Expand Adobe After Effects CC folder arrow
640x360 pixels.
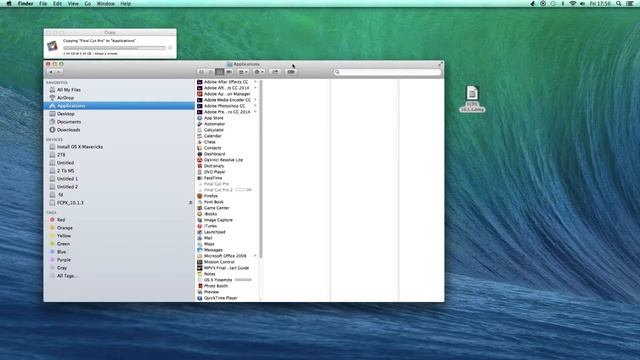(x=255, y=82)
